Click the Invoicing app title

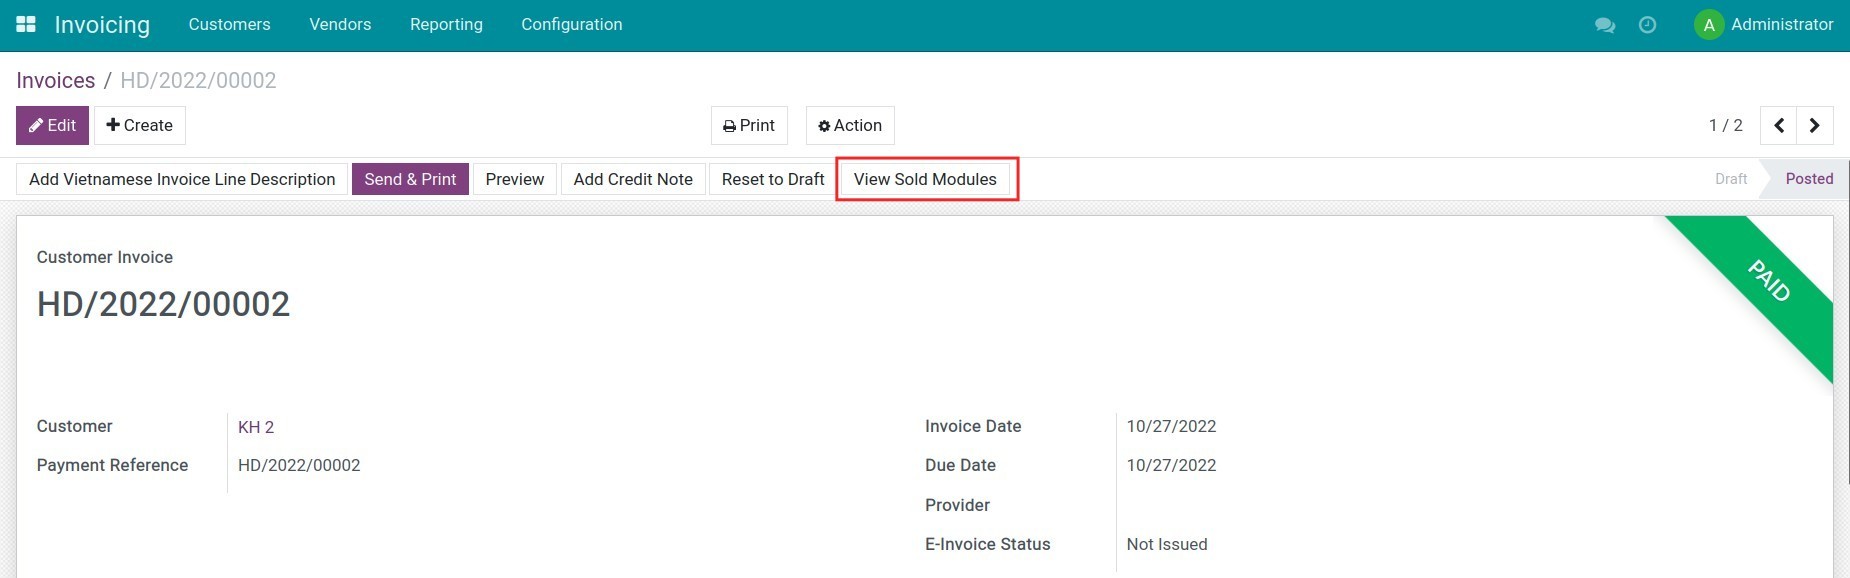coord(102,25)
